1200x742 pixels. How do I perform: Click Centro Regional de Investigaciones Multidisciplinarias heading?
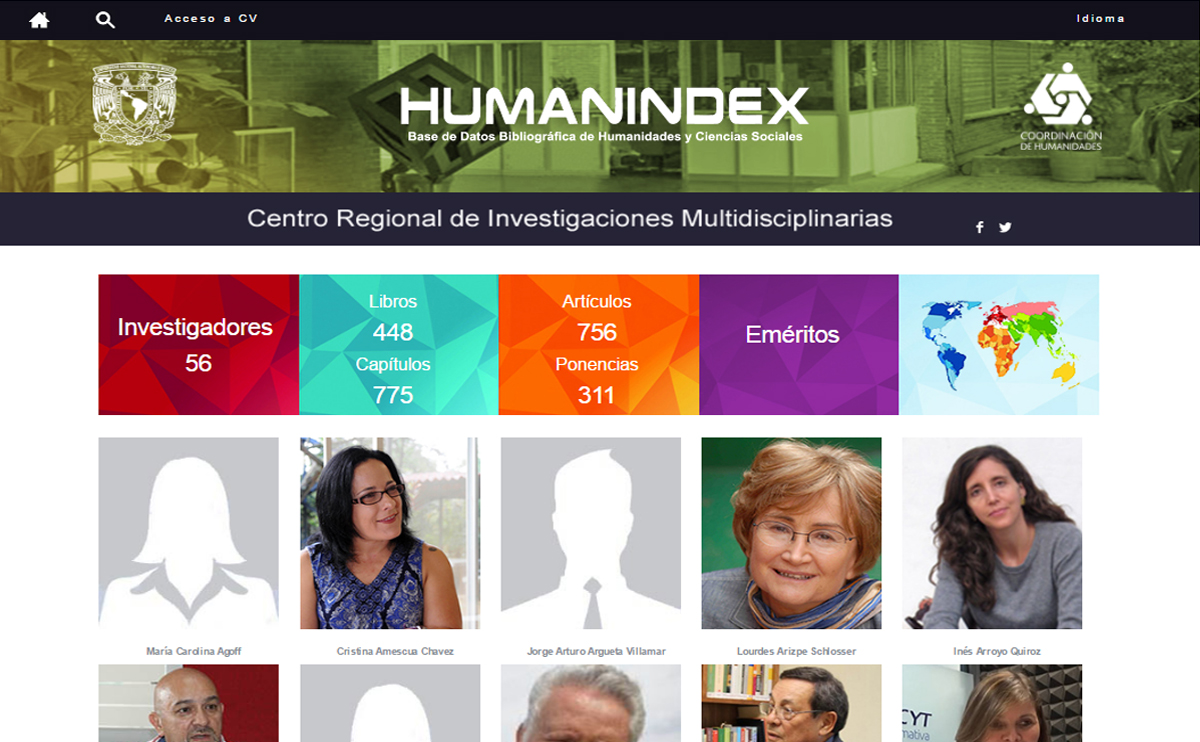pyautogui.click(x=570, y=218)
